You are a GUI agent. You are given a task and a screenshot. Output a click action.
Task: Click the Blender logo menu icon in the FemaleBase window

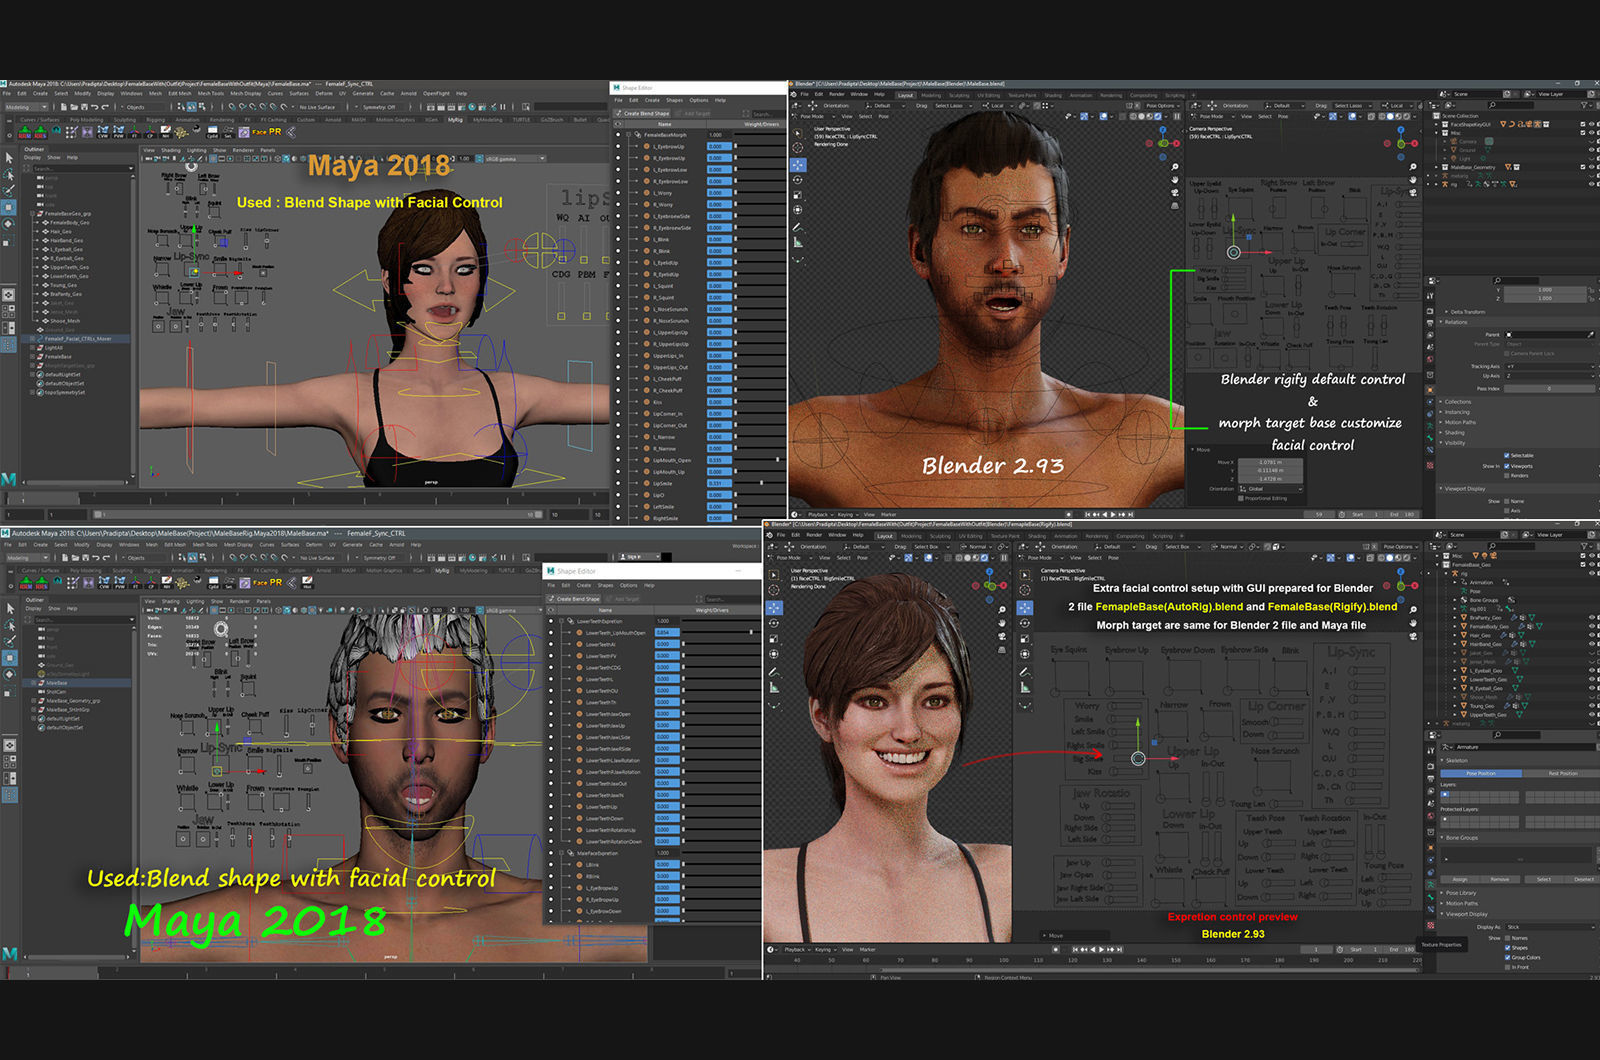[x=770, y=535]
